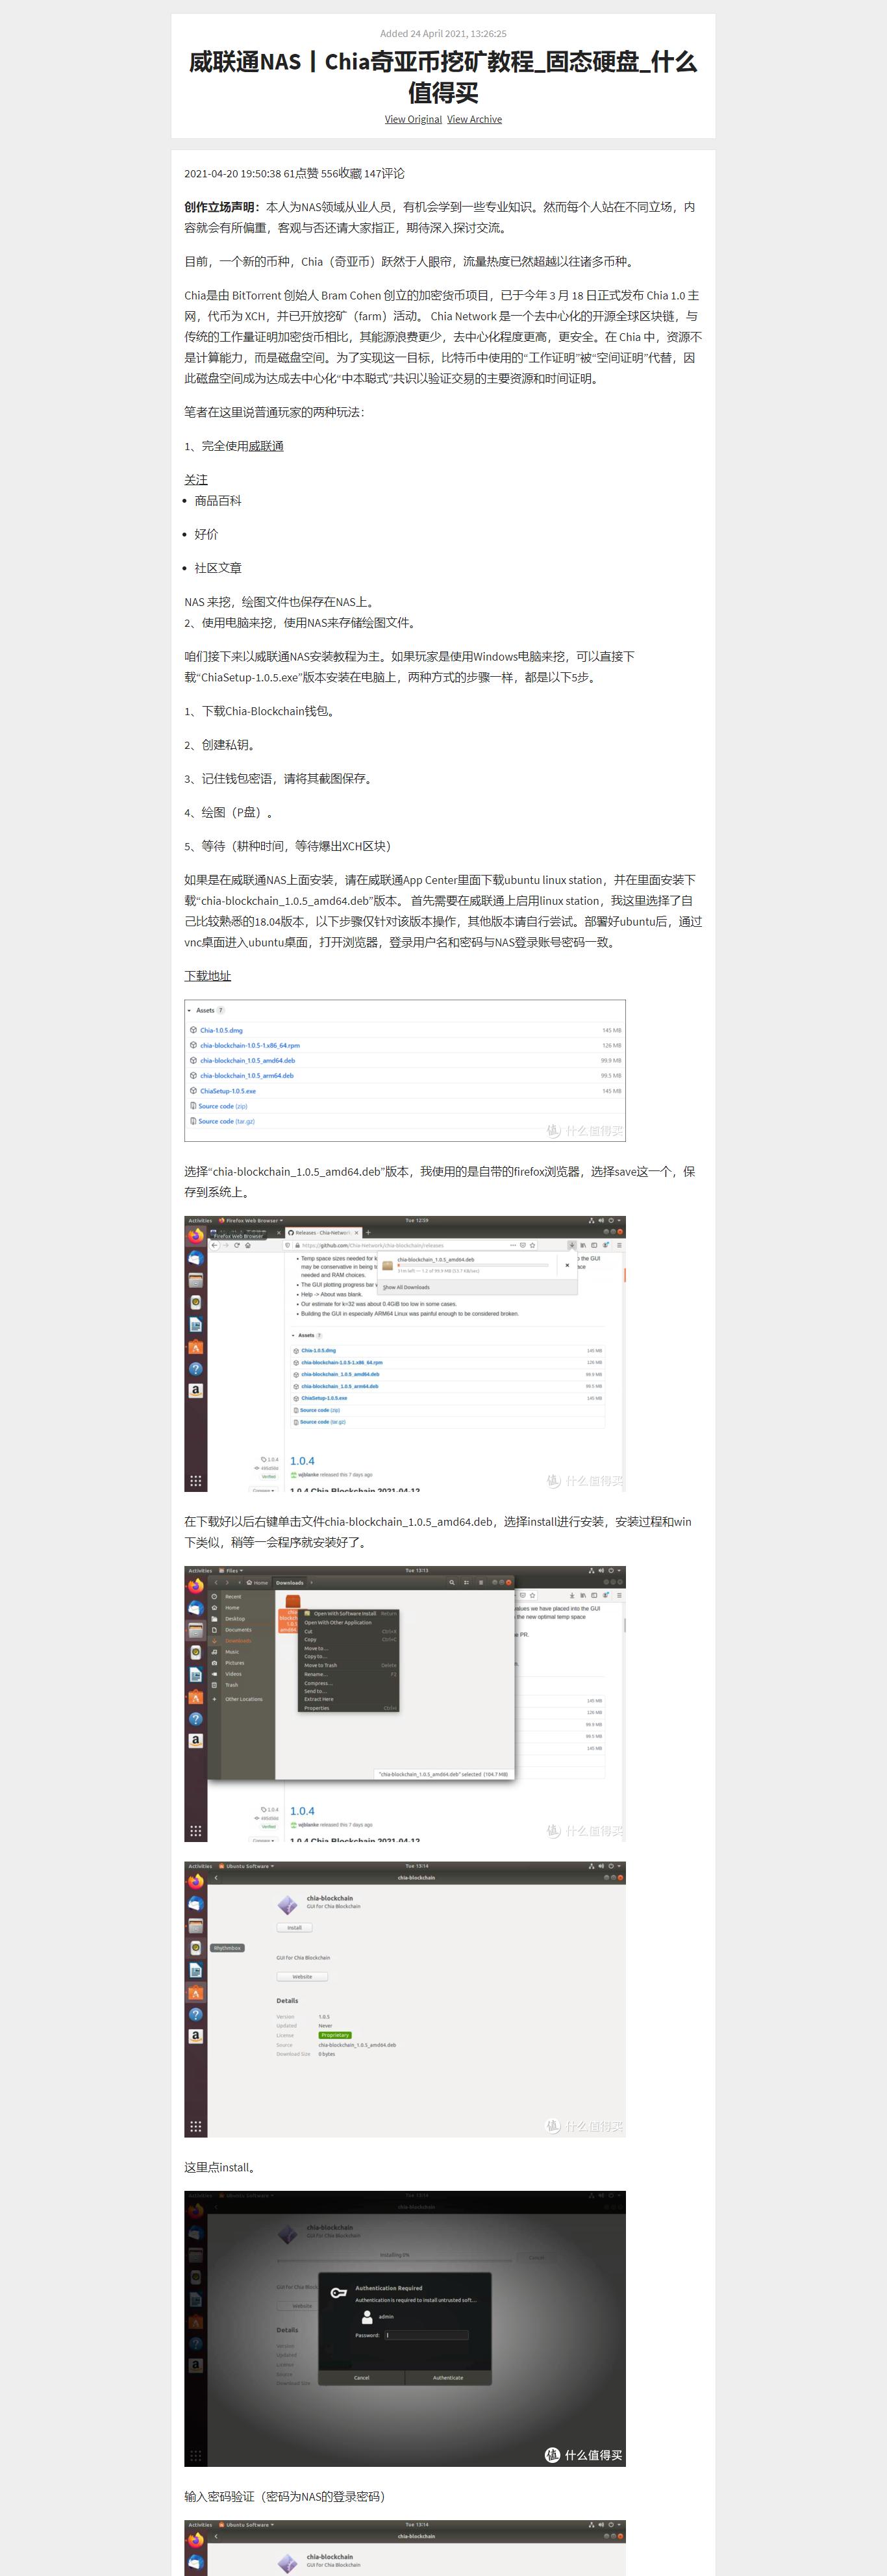Click the system tray power icon in the last partial screenshot
This screenshot has height=2576, width=887.
pos(613,2525)
